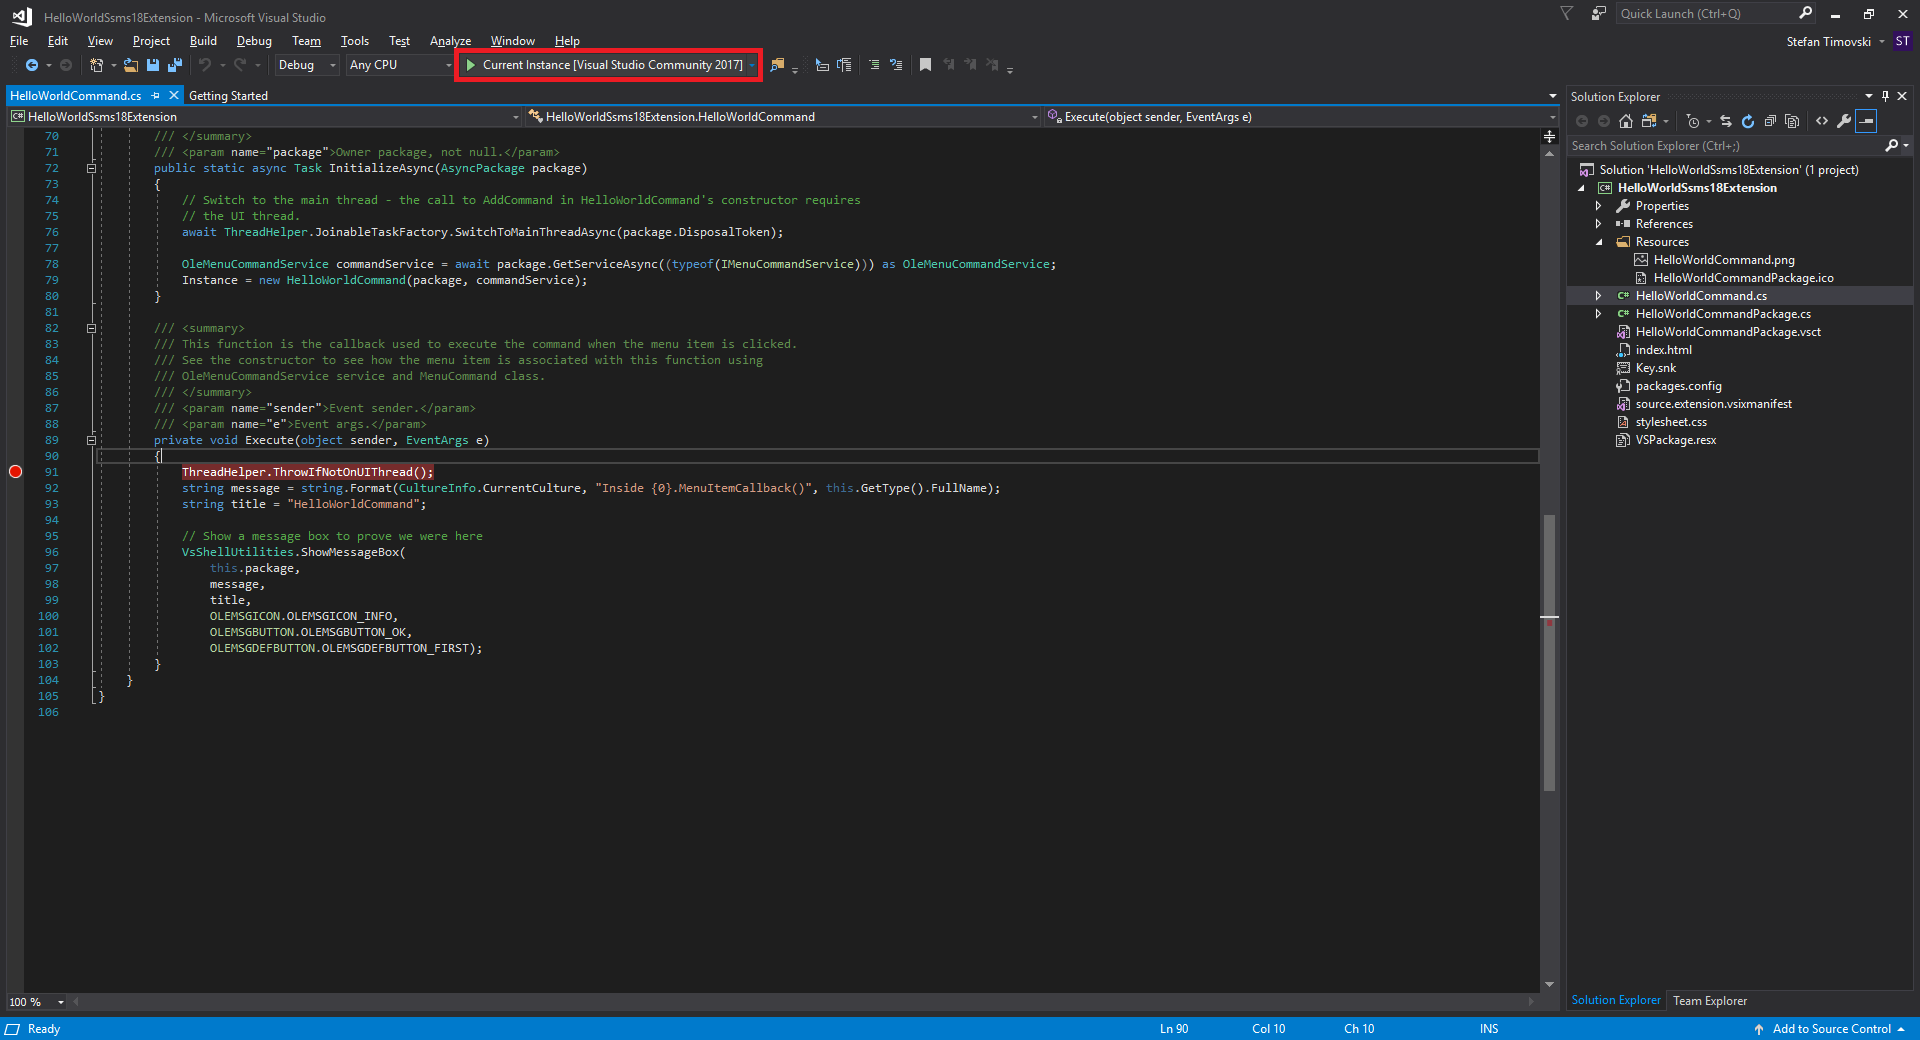
Task: Click the editor scrollbar down arrow
Action: (x=1549, y=984)
